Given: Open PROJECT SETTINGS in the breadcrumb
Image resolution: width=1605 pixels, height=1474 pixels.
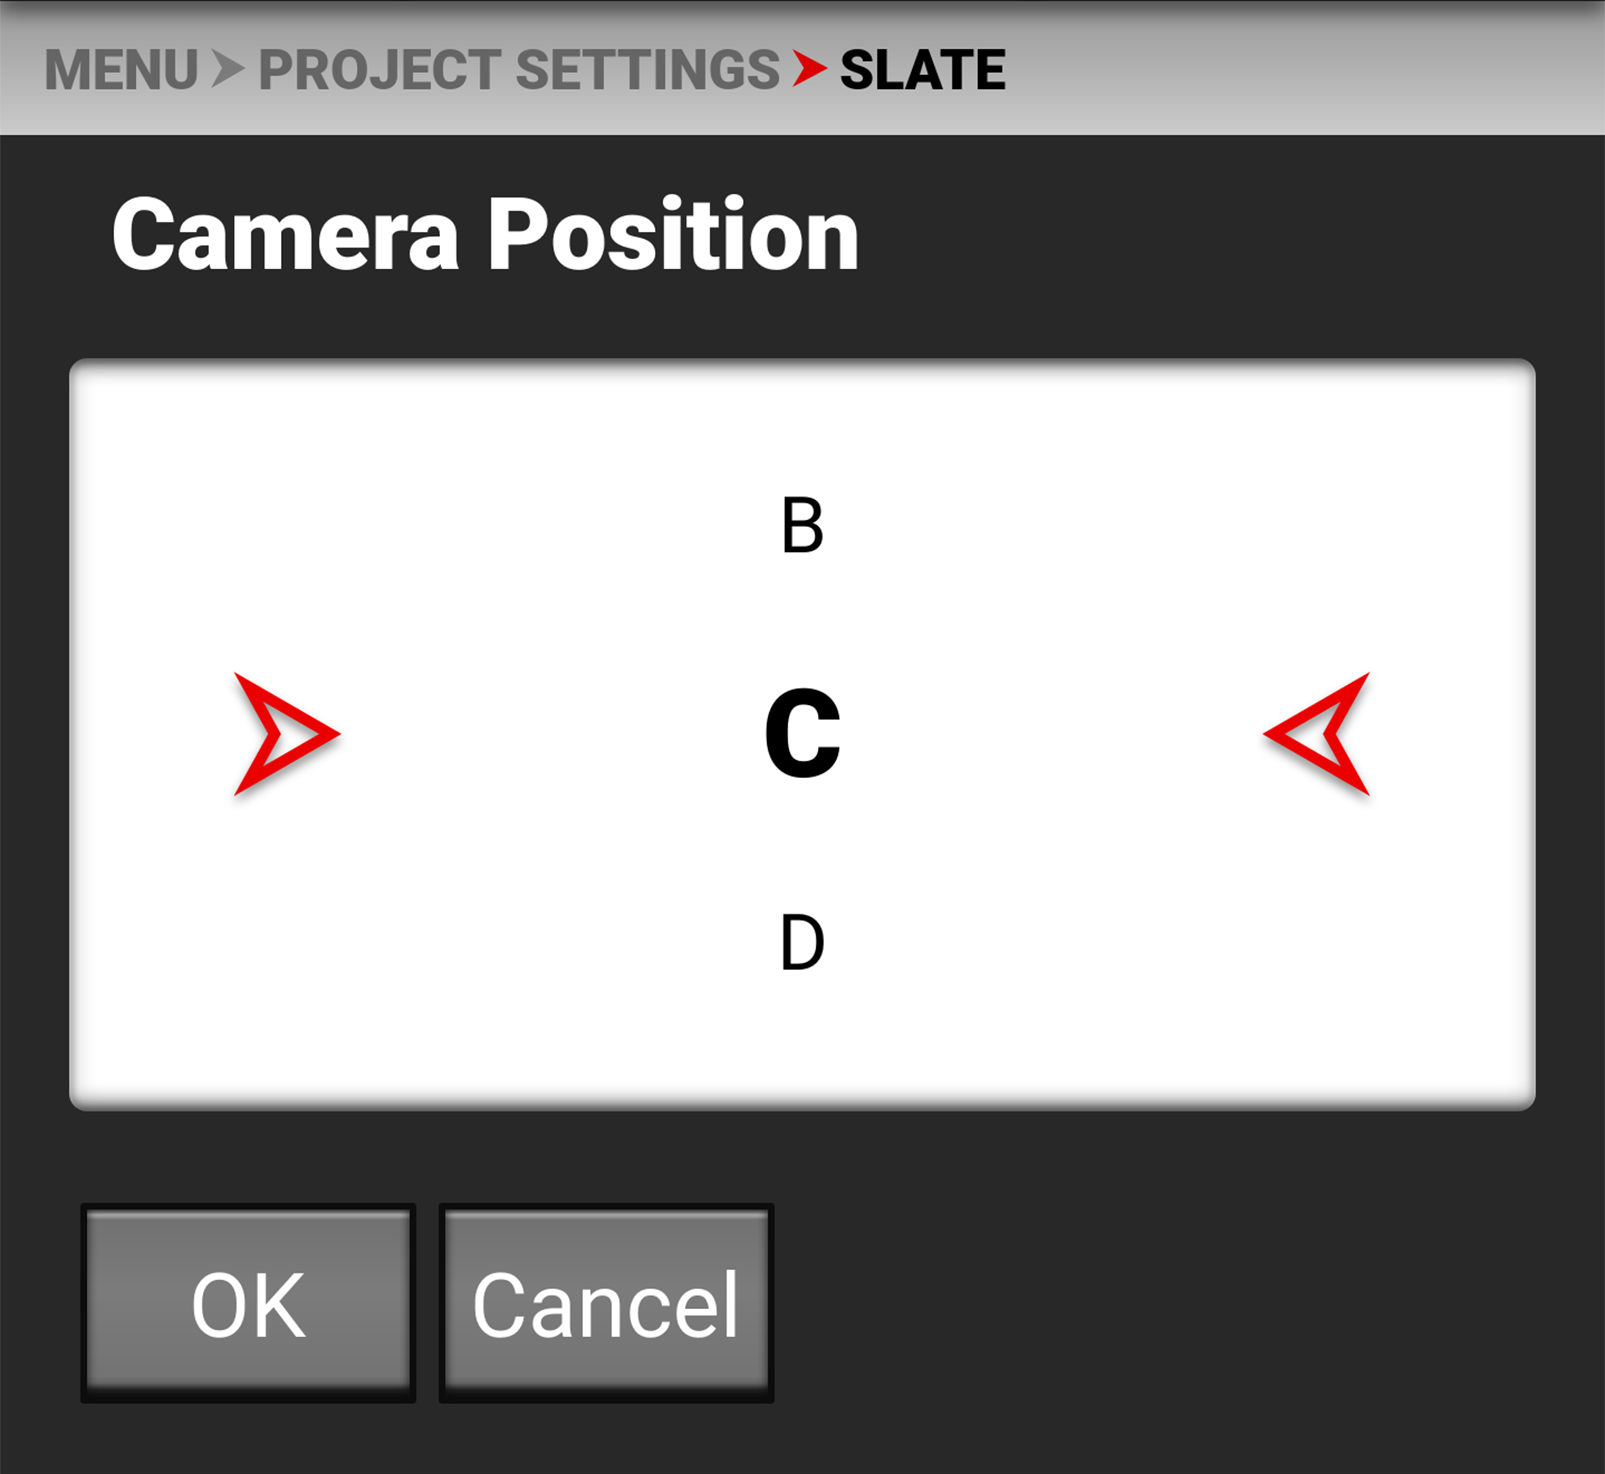Looking at the screenshot, I should (x=519, y=70).
